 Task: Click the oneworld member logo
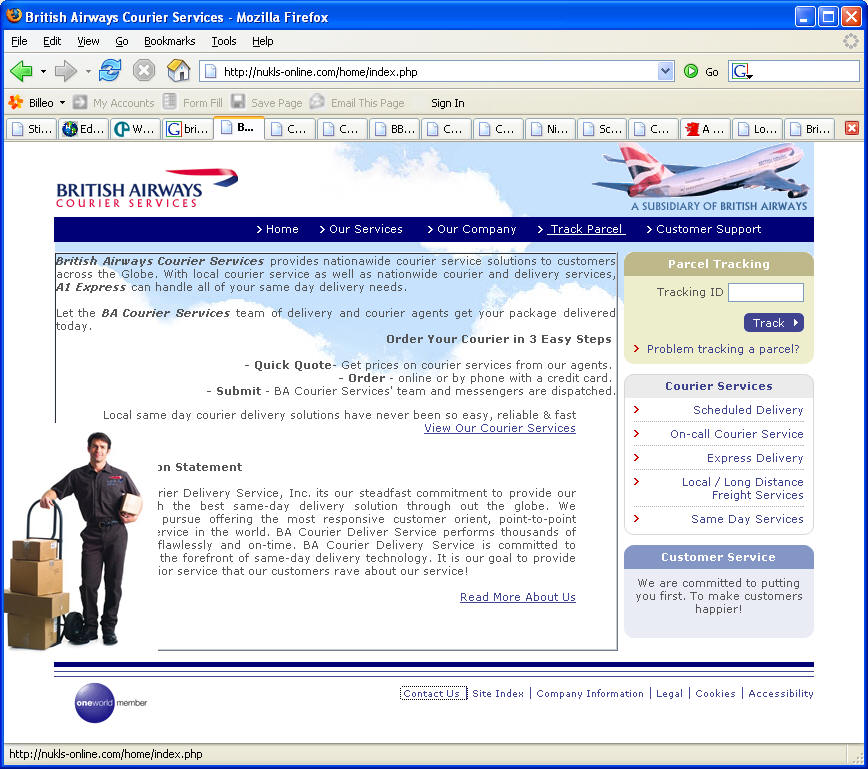click(111, 703)
